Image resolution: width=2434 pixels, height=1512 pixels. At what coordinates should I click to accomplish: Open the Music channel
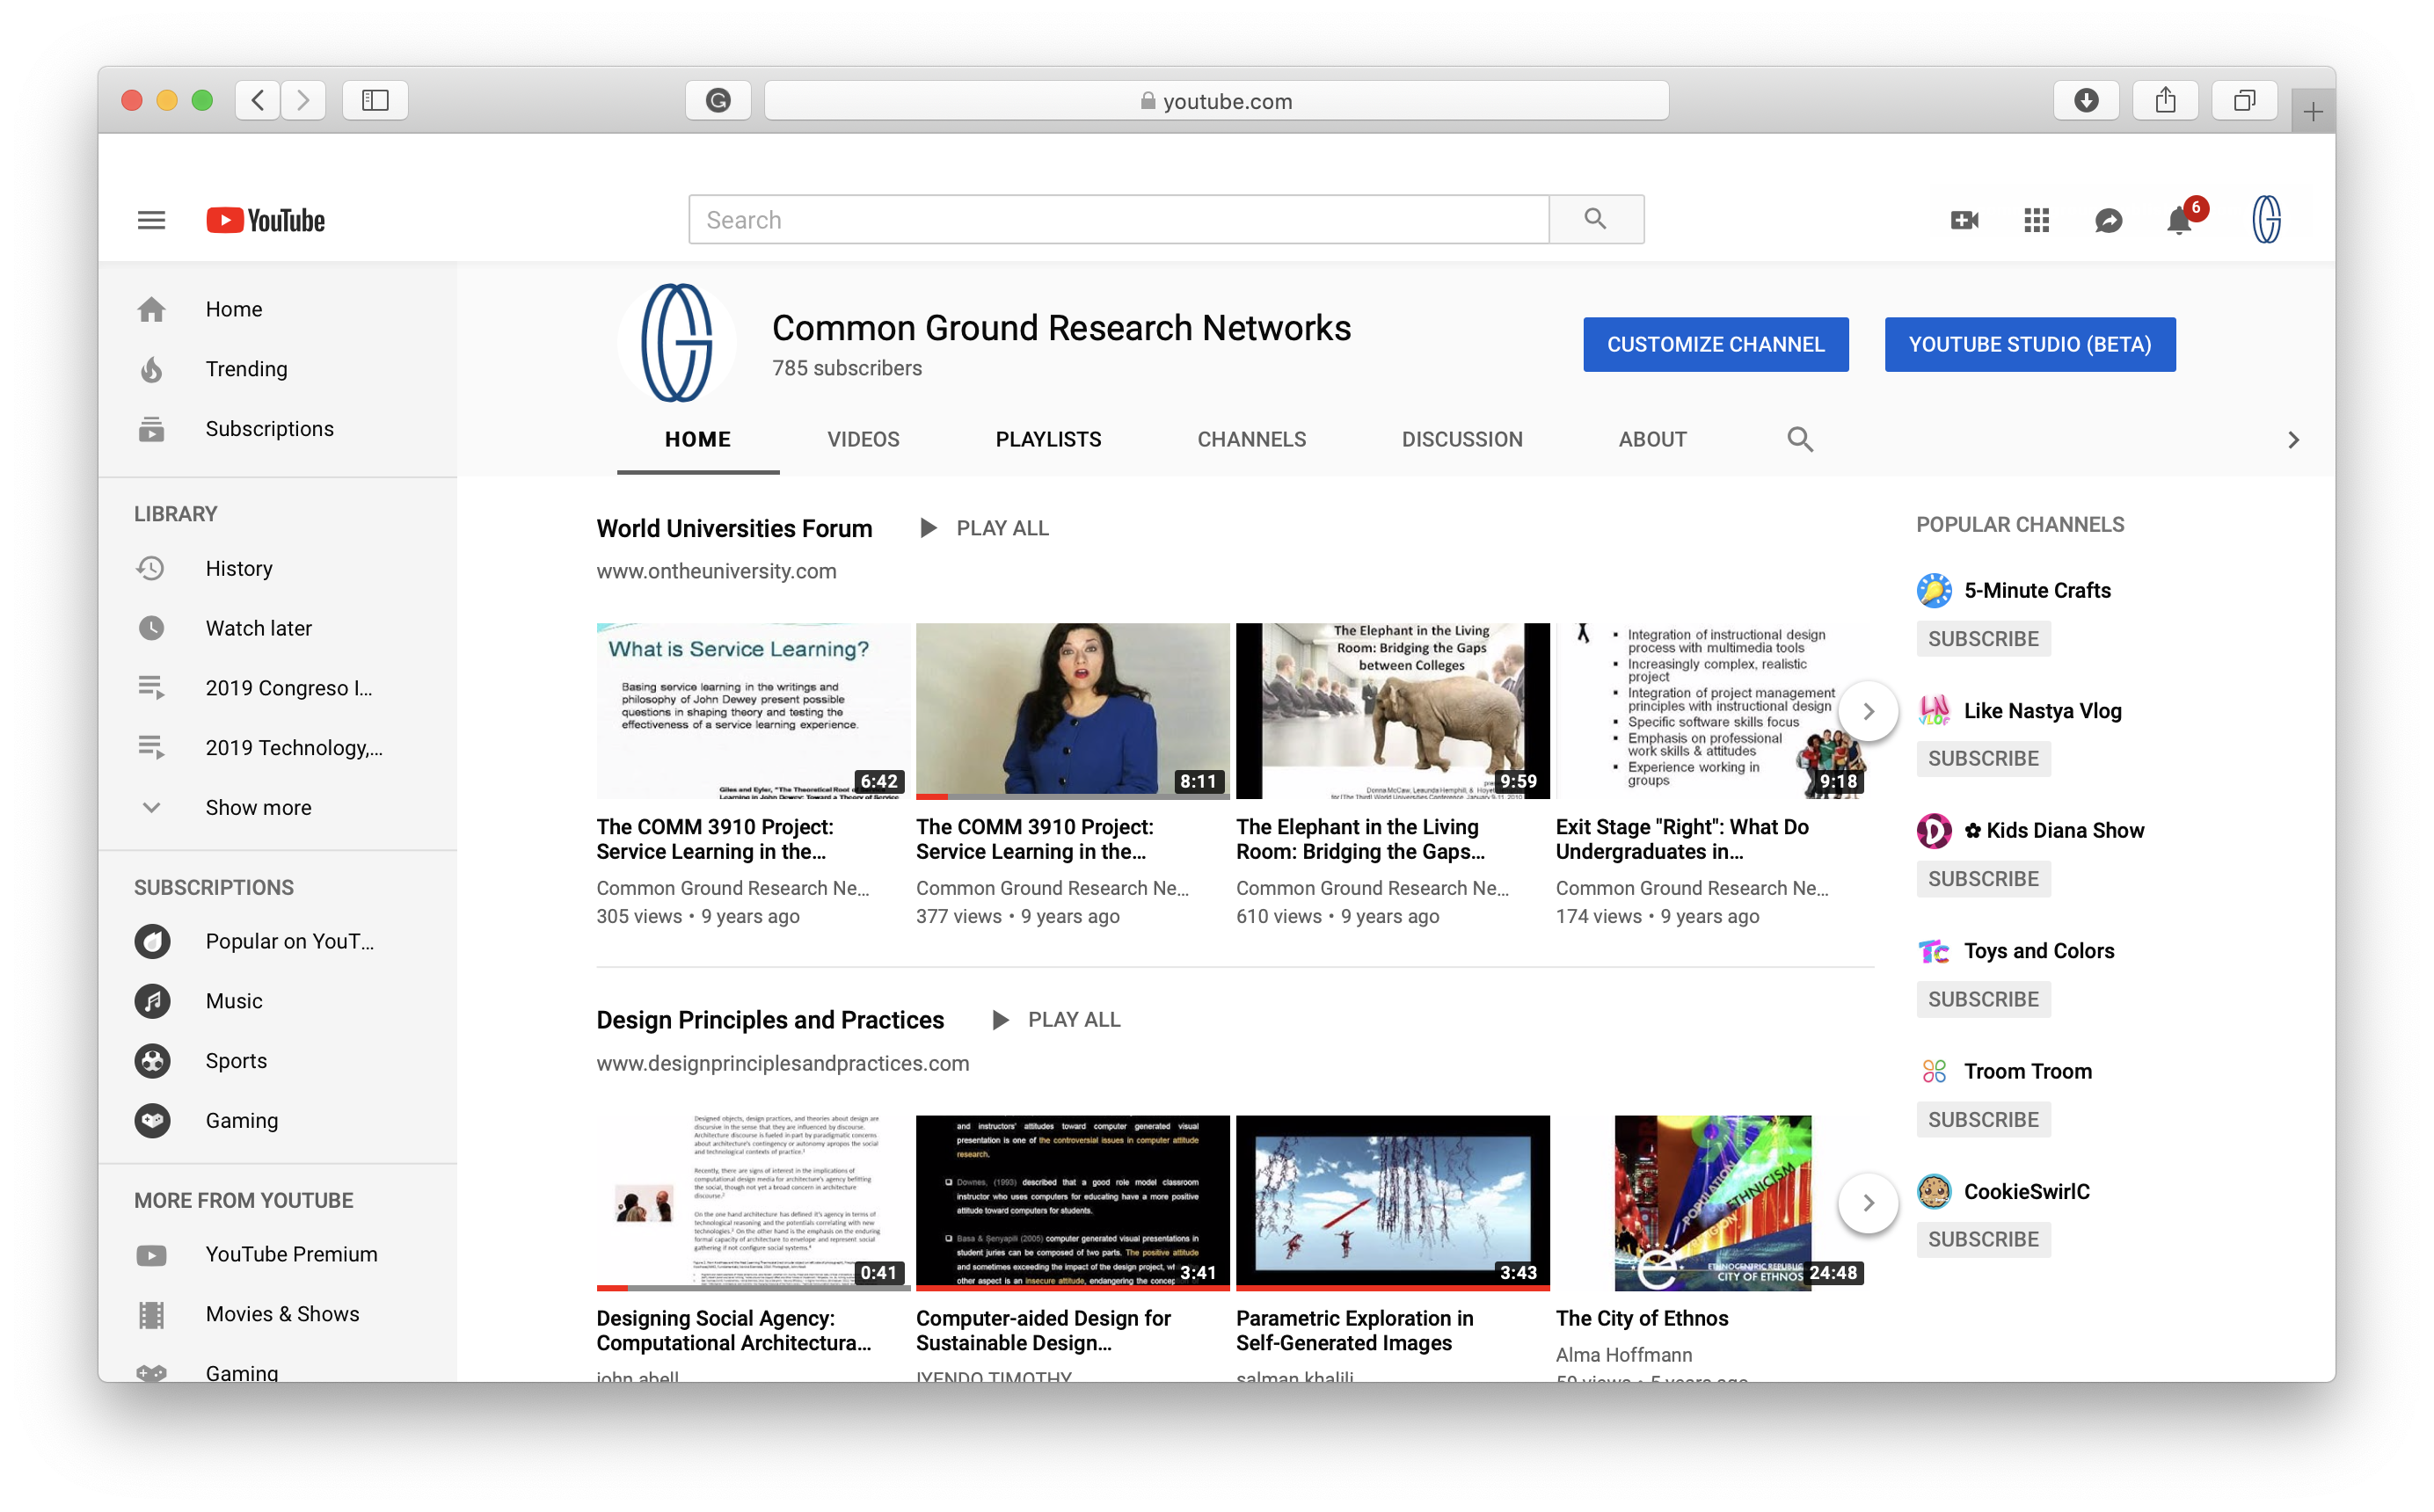pos(278,1001)
